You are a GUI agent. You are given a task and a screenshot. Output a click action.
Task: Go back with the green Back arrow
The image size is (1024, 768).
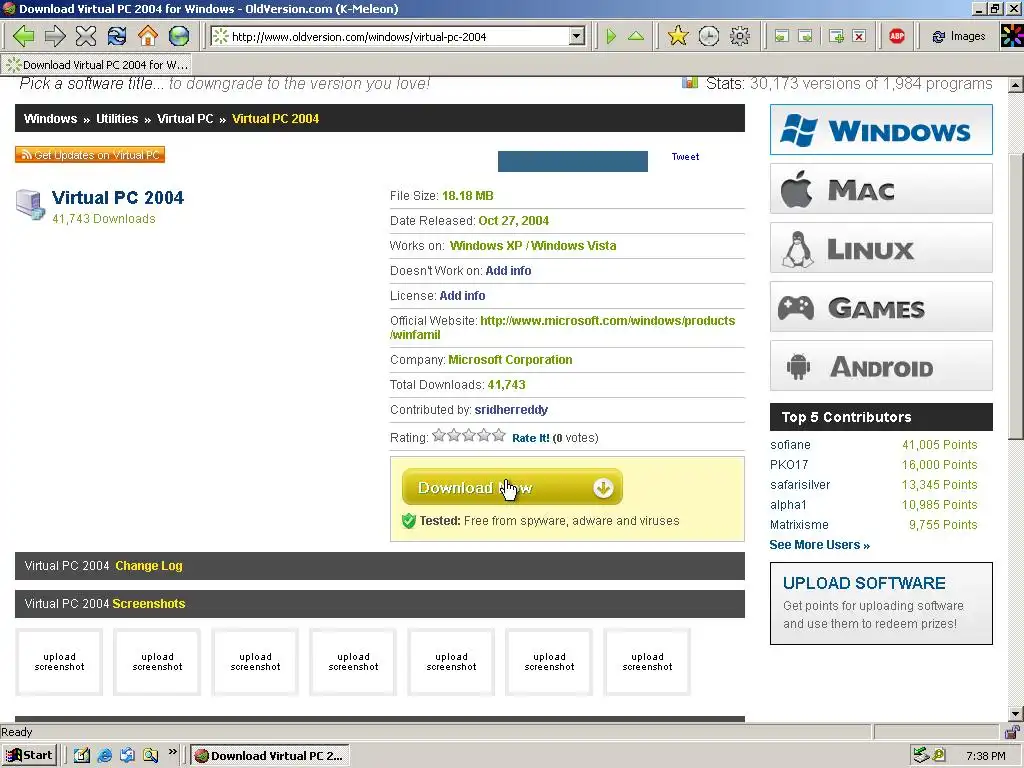tap(24, 36)
